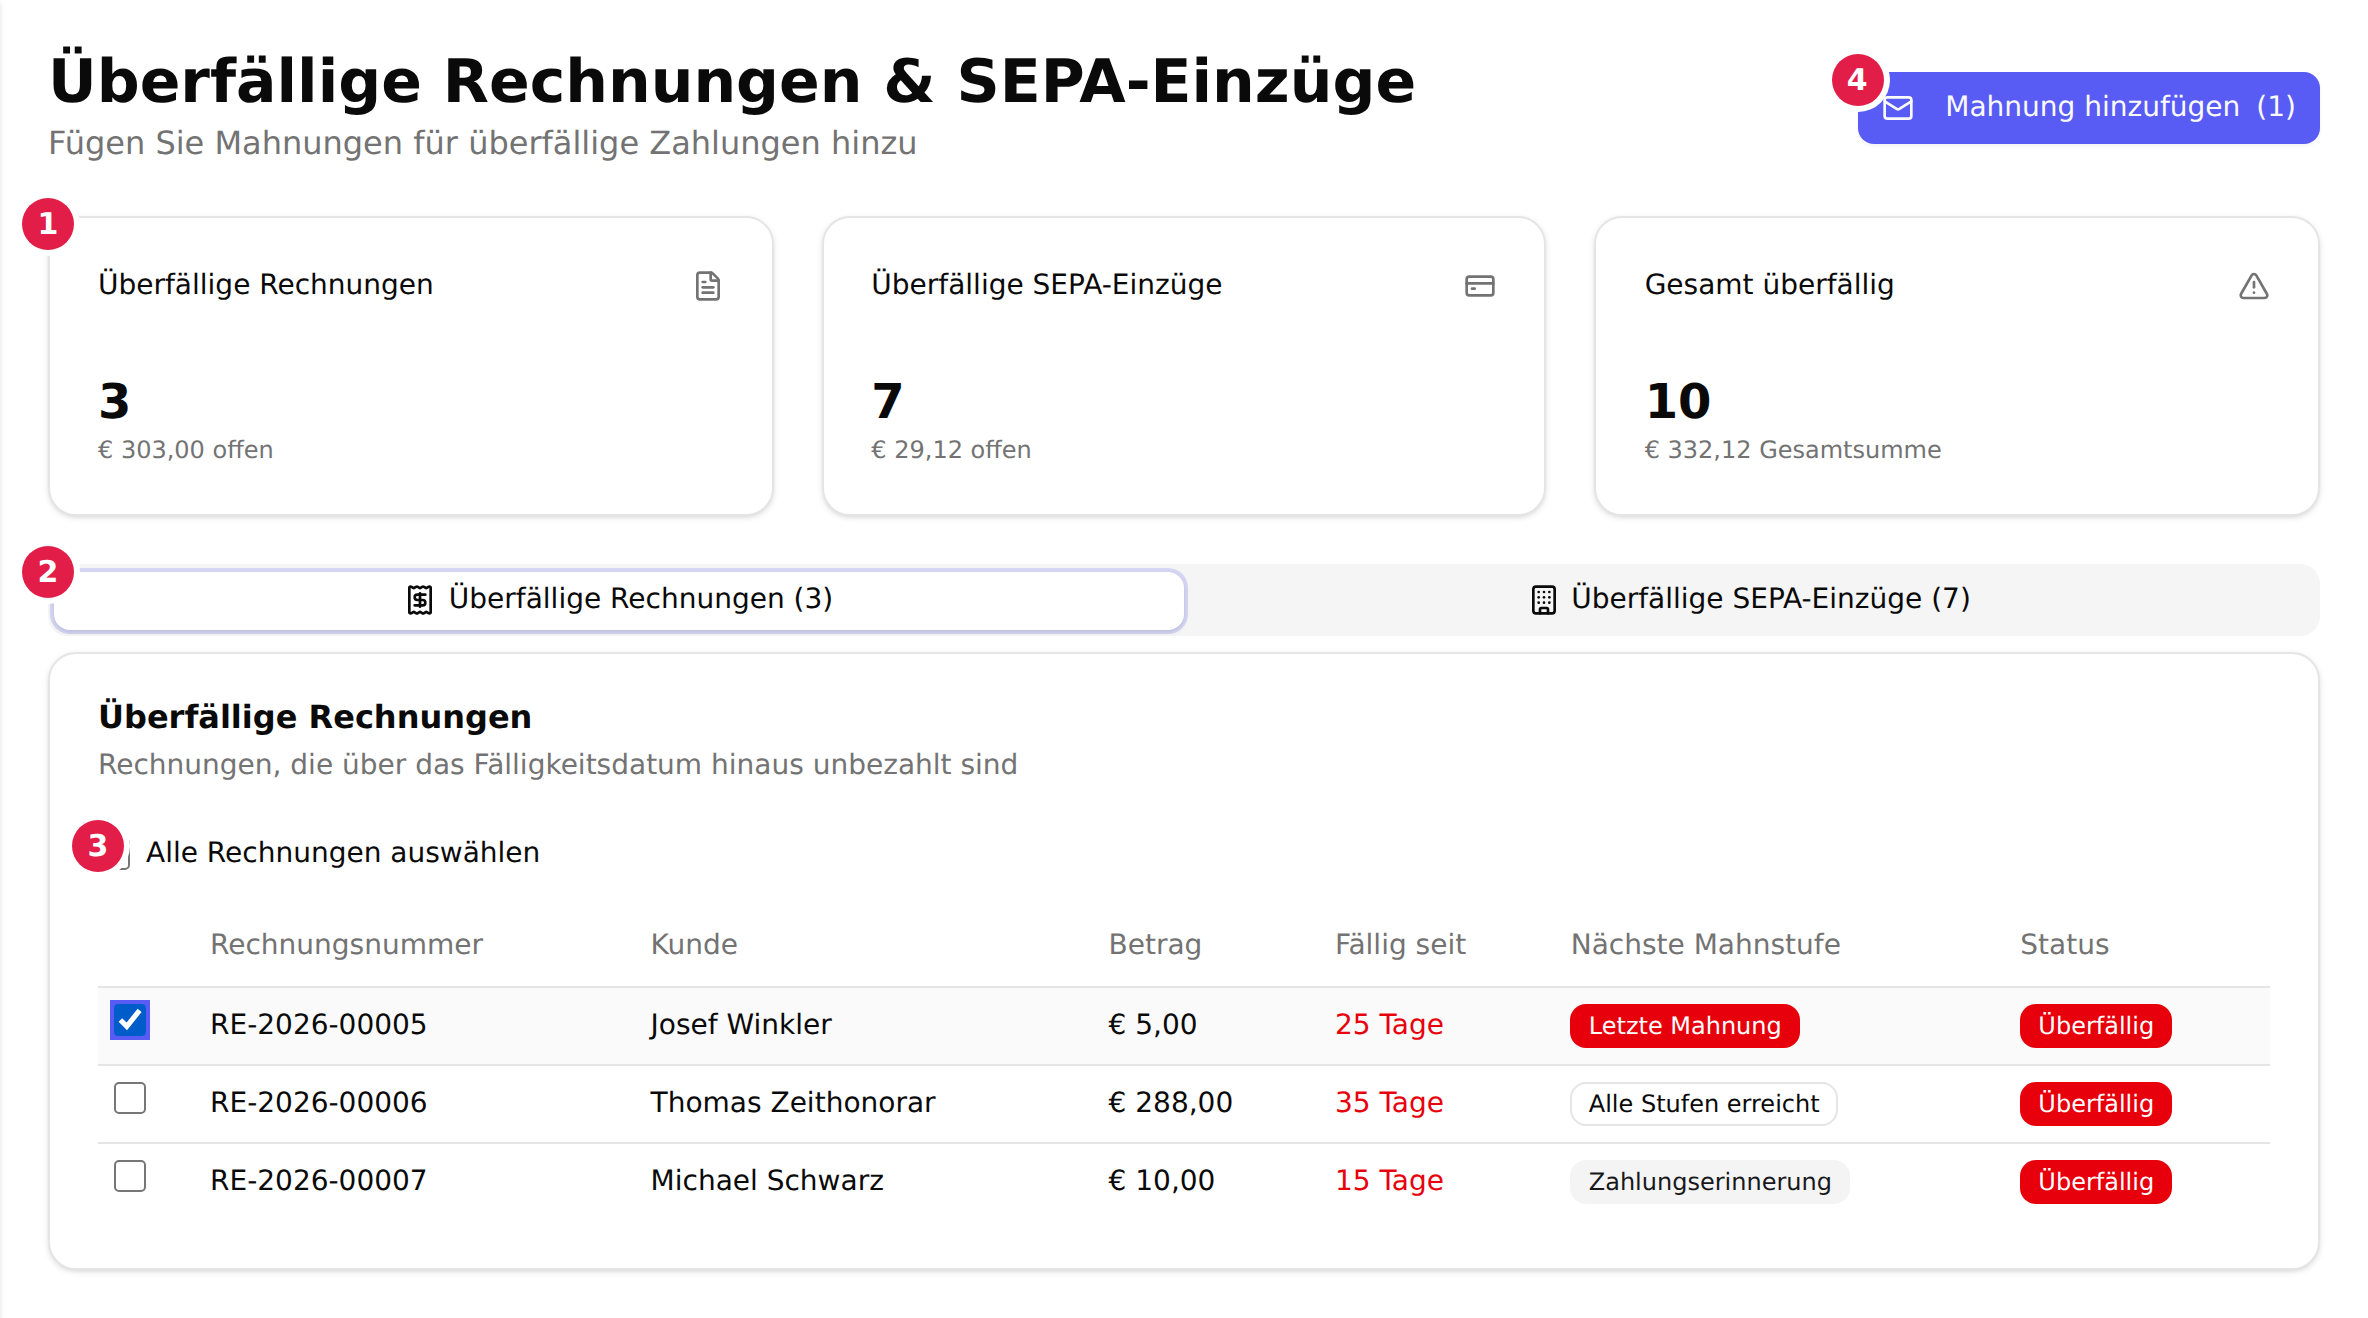The height and width of the screenshot is (1318, 2368).
Task: Click the credit card icon in SEPA-Einzüge card
Action: point(1480,286)
